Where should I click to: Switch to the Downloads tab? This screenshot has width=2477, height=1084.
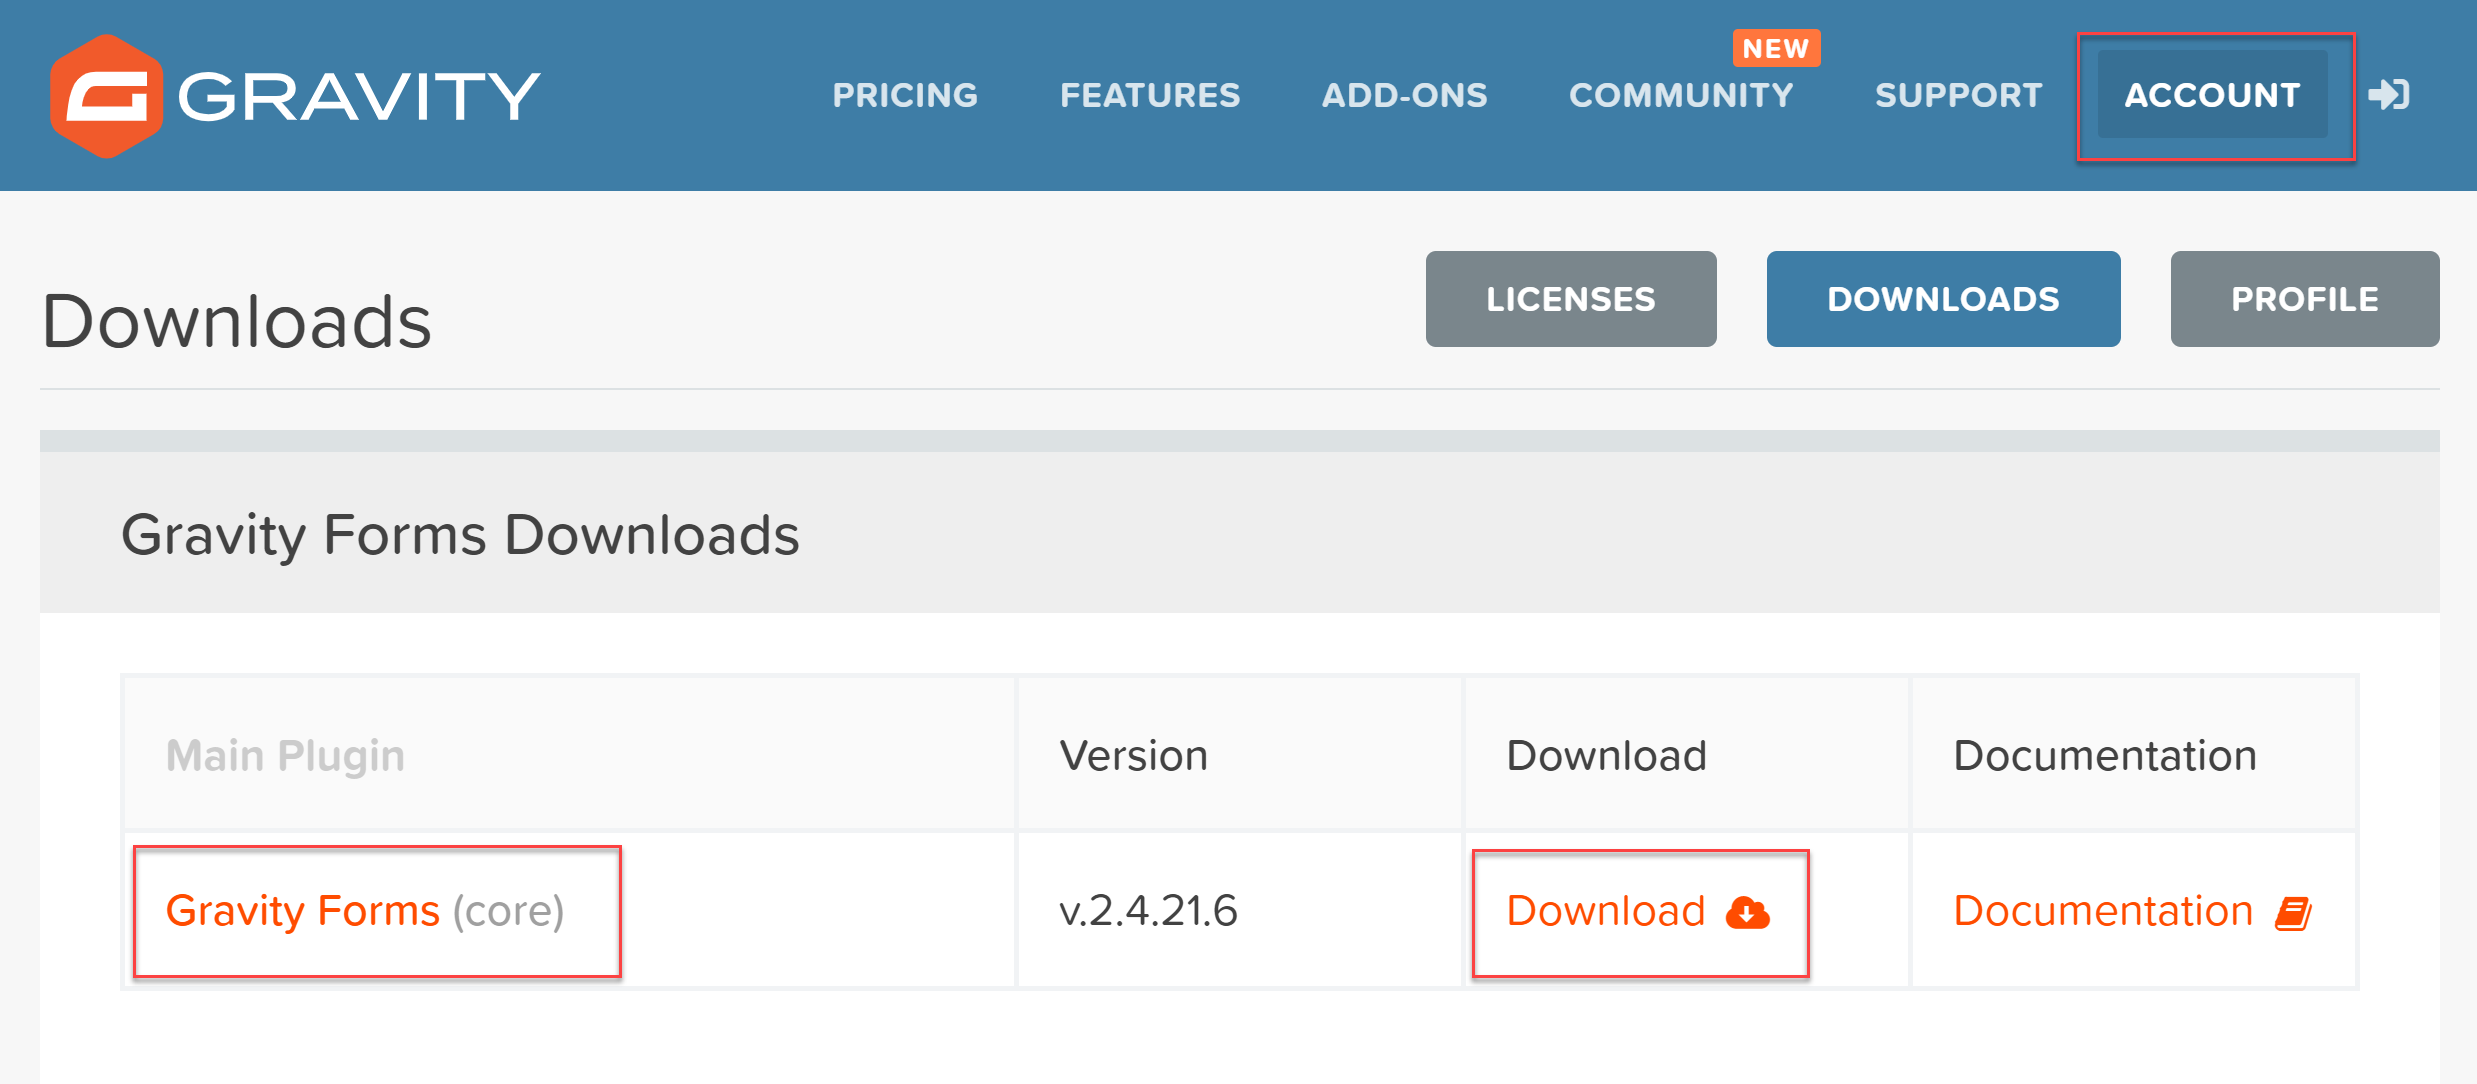click(1943, 299)
